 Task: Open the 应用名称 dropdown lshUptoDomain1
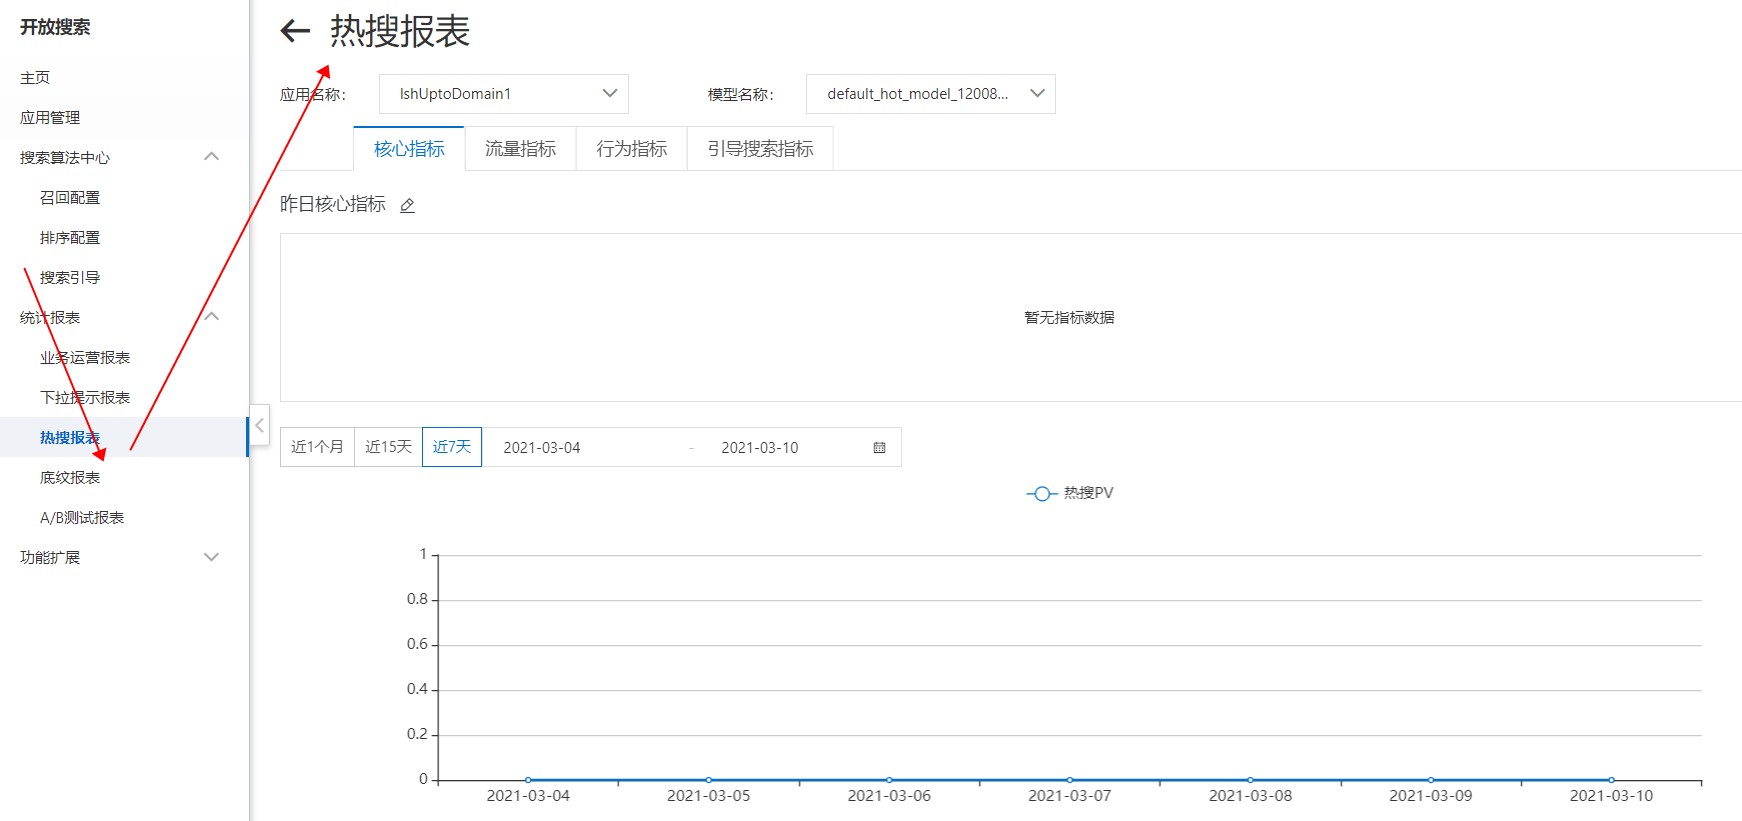pos(504,94)
